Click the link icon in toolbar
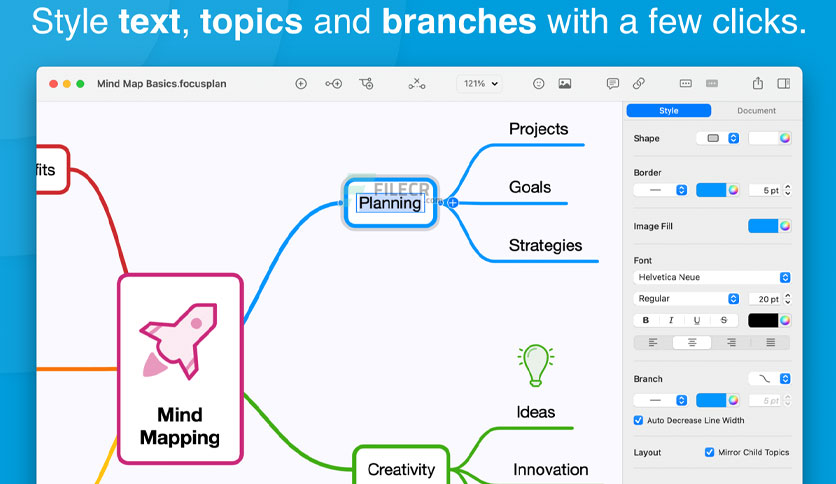Image resolution: width=836 pixels, height=484 pixels. pyautogui.click(x=639, y=83)
